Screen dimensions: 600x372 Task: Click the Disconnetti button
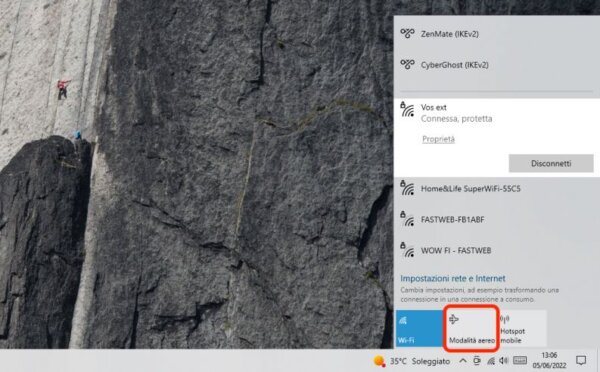[551, 163]
